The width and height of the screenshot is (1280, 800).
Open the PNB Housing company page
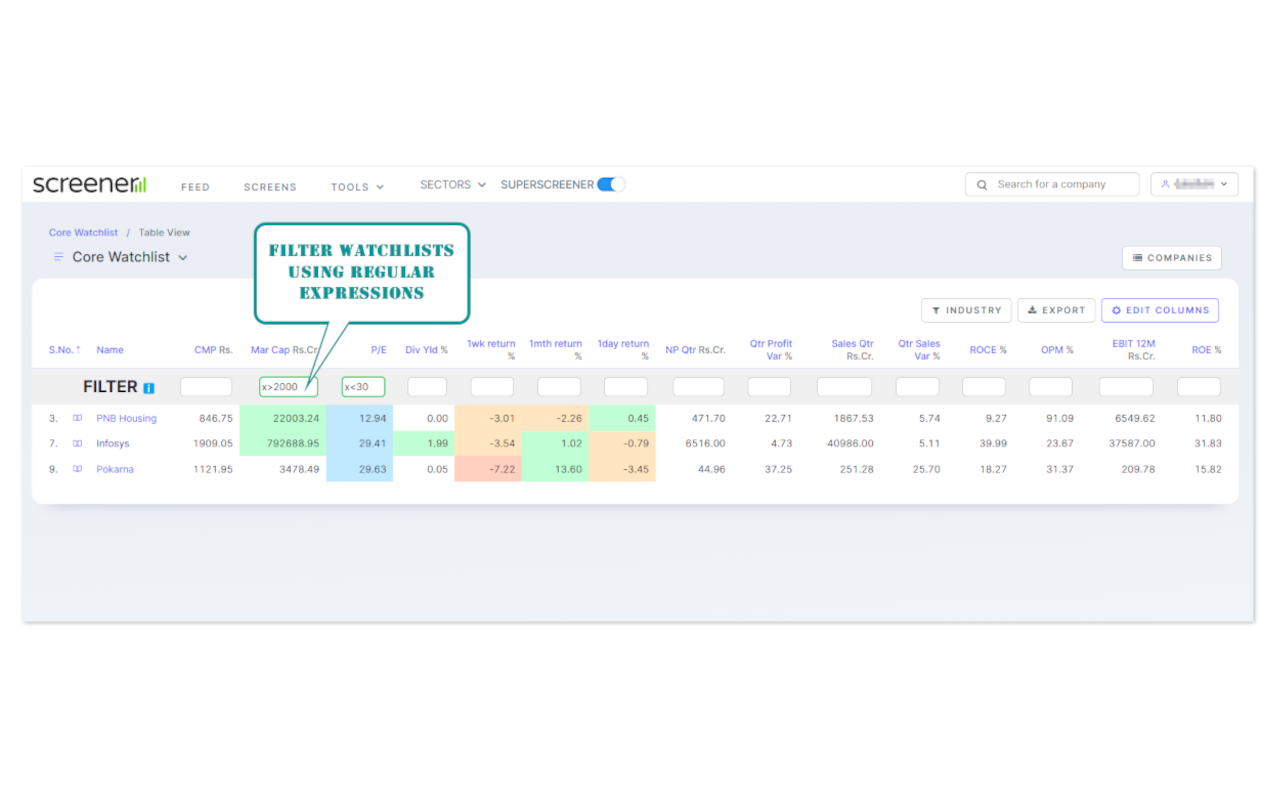pyautogui.click(x=126, y=418)
